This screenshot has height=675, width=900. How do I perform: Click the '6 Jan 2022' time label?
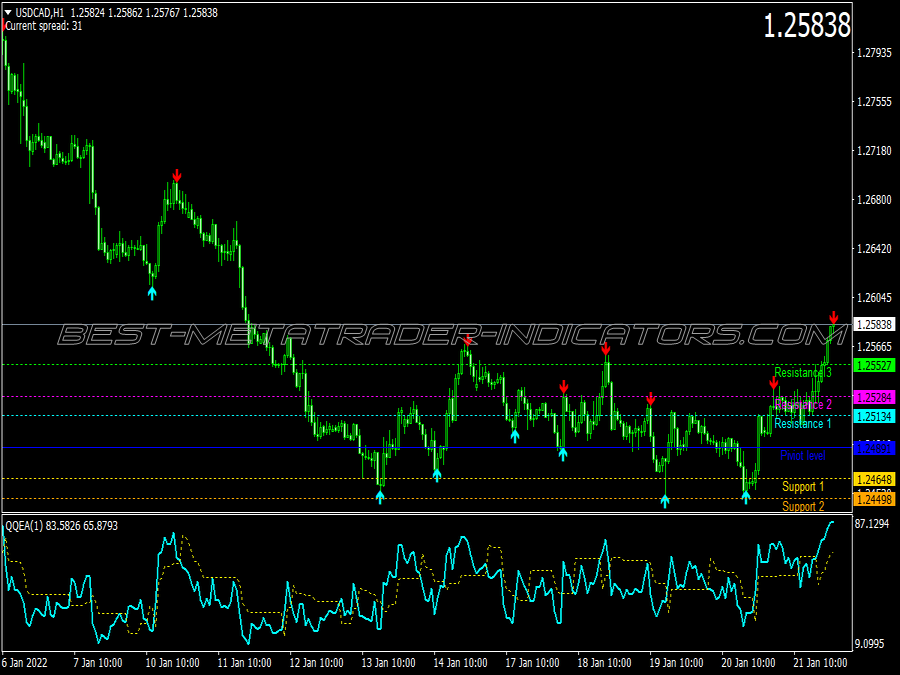[25, 663]
